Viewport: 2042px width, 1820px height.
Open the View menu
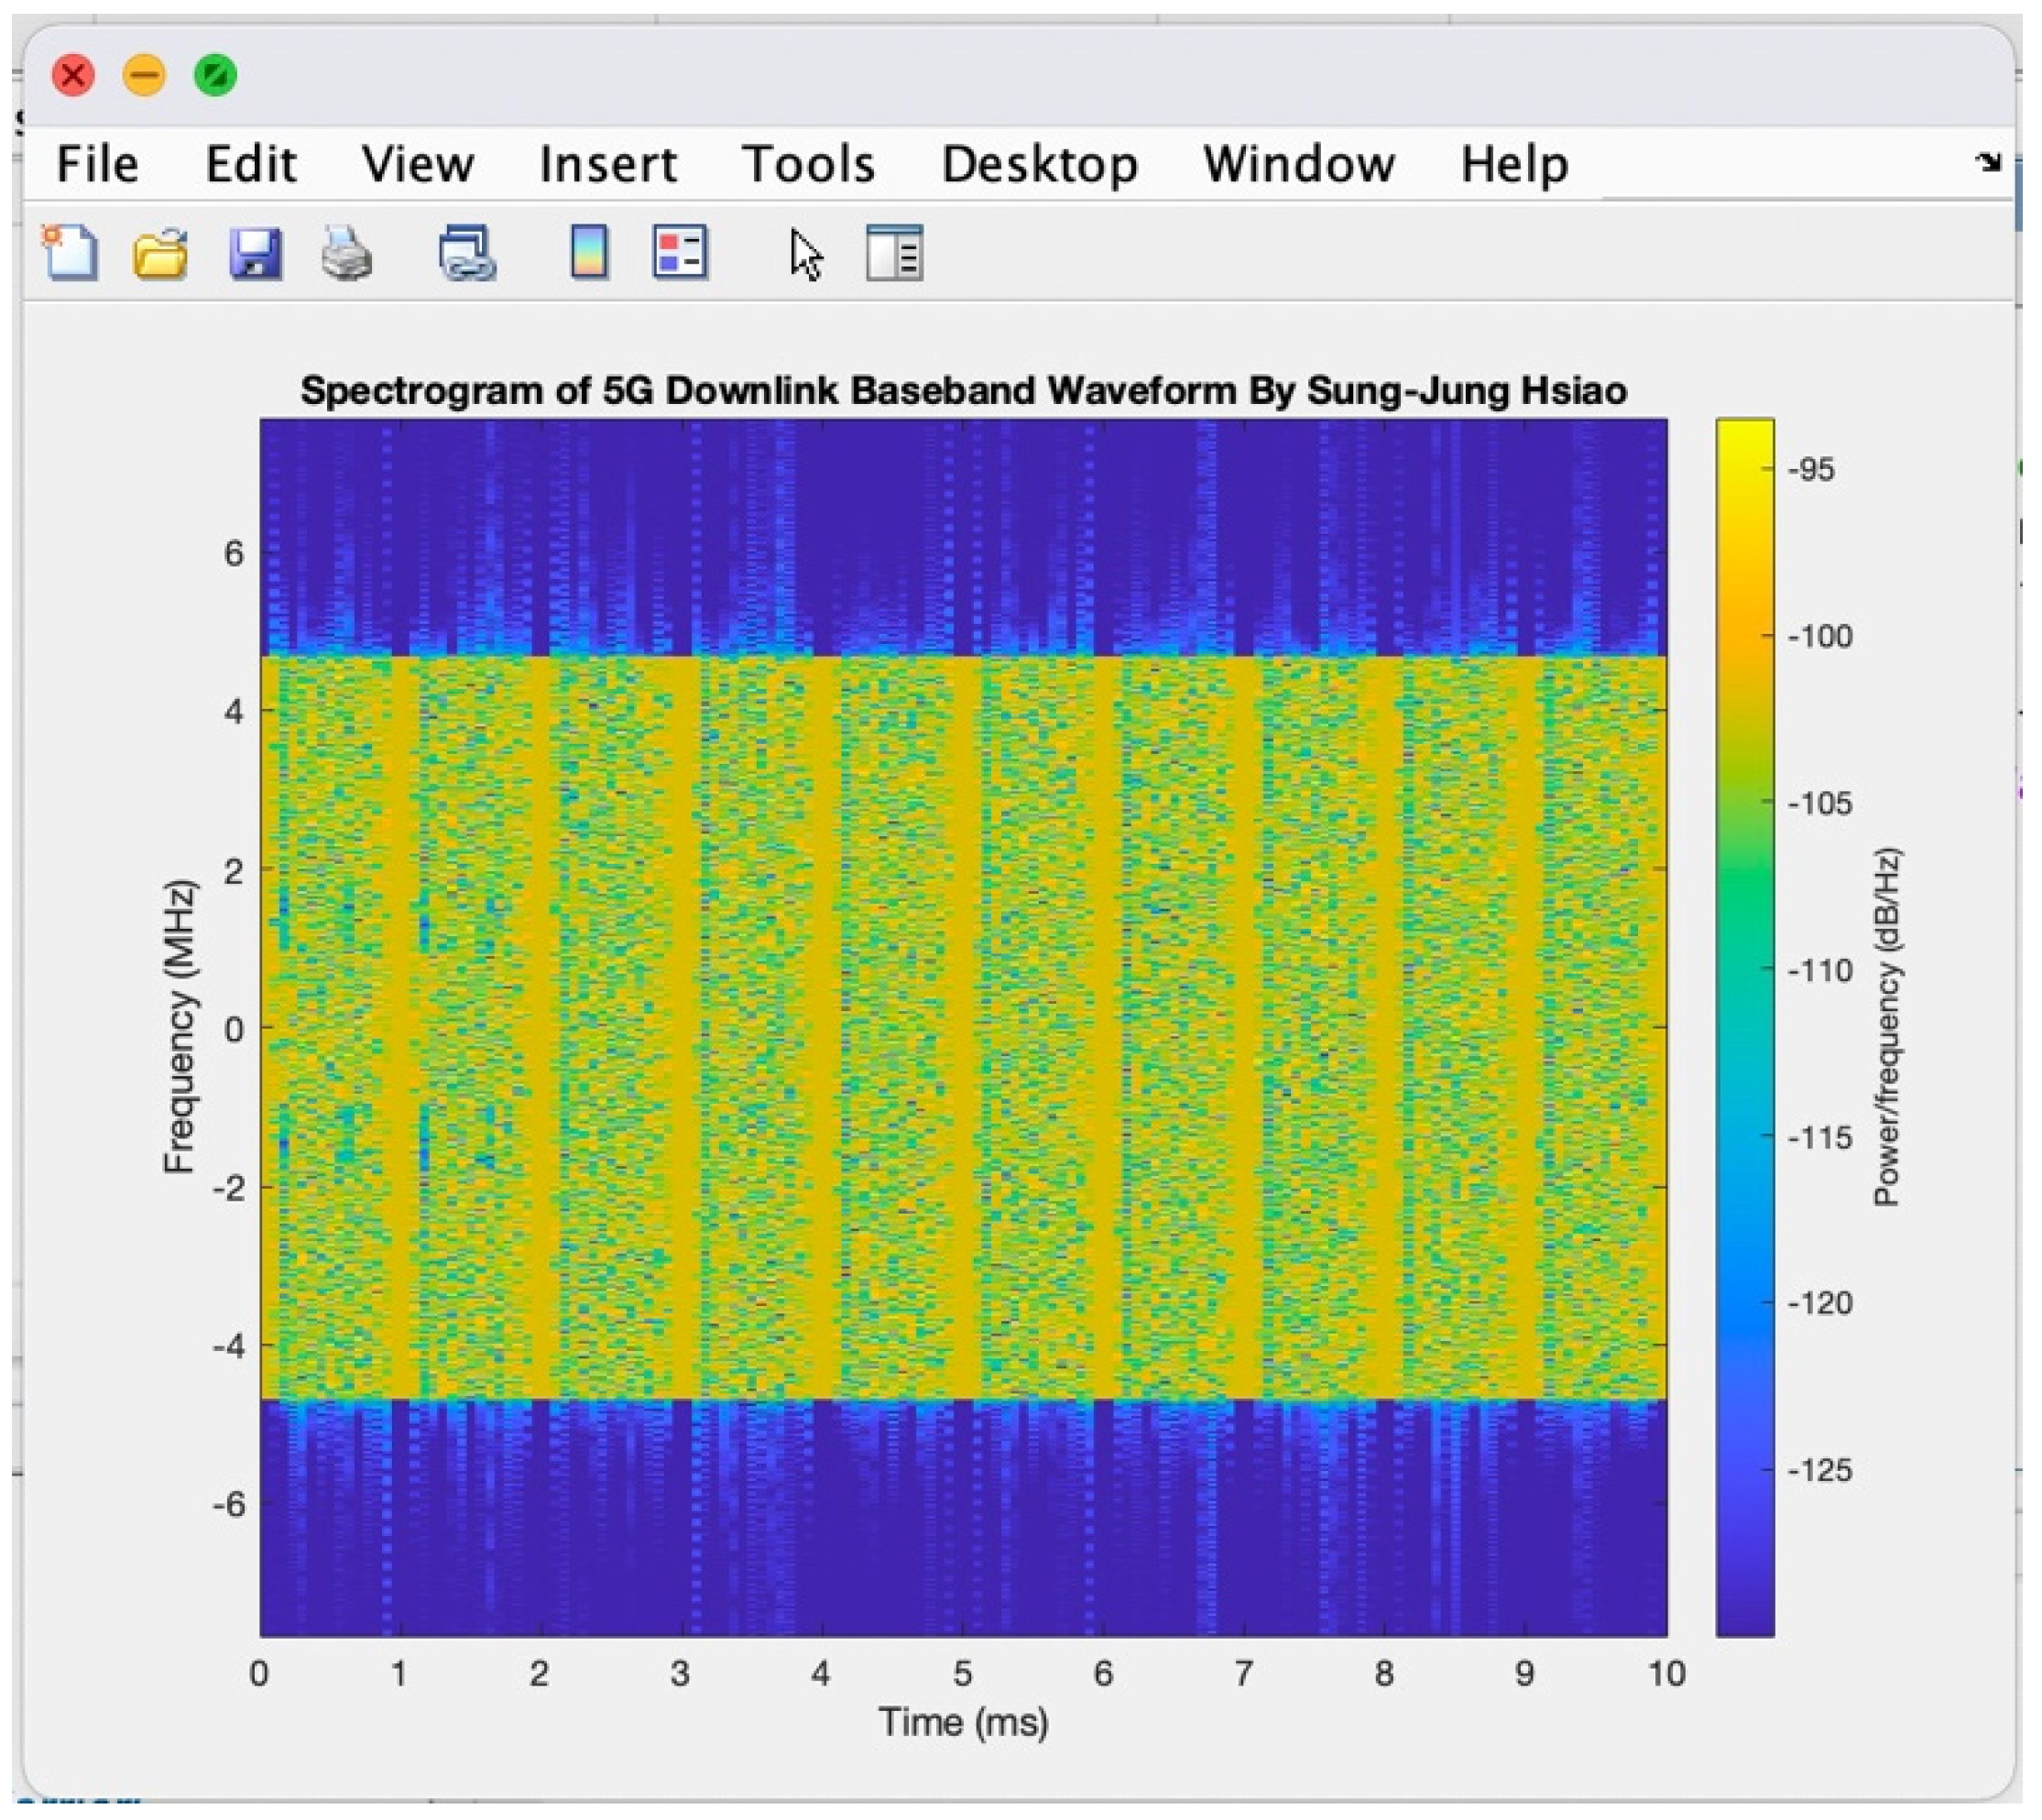(x=417, y=164)
